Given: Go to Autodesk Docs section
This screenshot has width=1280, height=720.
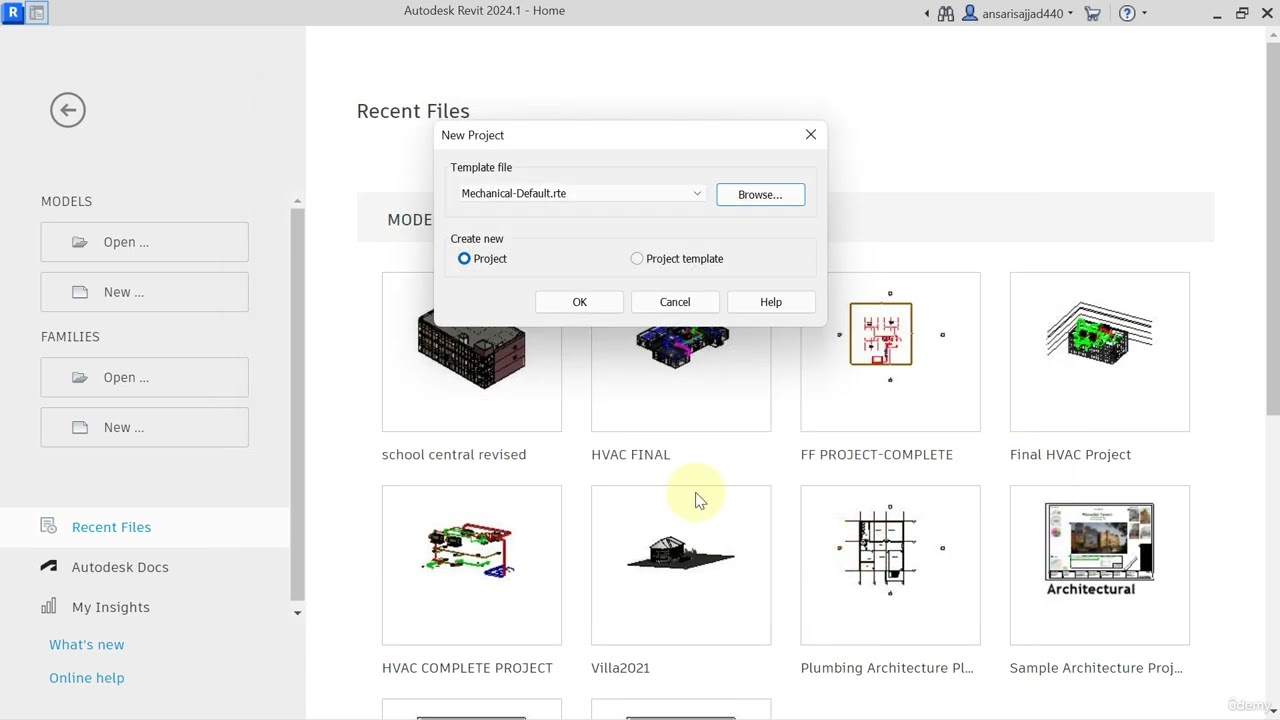Looking at the screenshot, I should tap(120, 567).
